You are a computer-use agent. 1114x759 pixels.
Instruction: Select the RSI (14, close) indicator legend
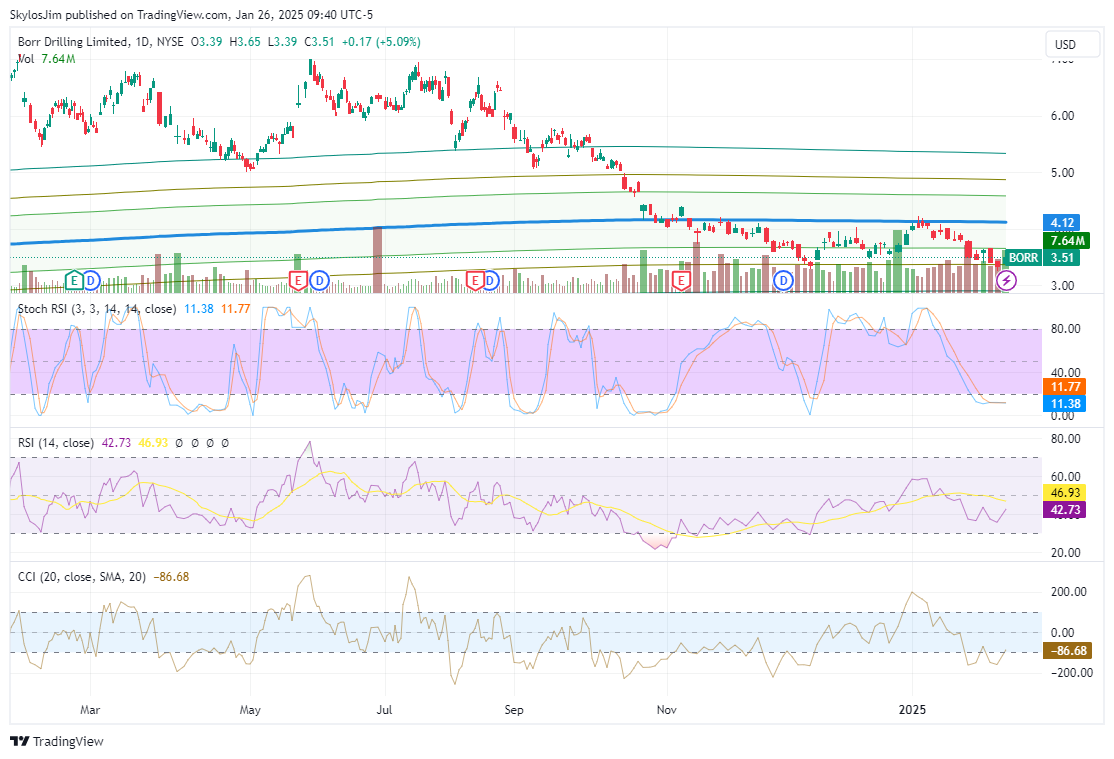point(55,443)
